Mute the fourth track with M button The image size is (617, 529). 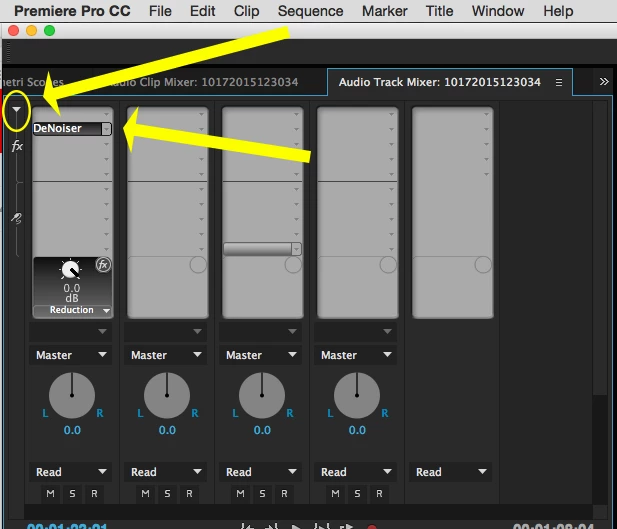335,493
